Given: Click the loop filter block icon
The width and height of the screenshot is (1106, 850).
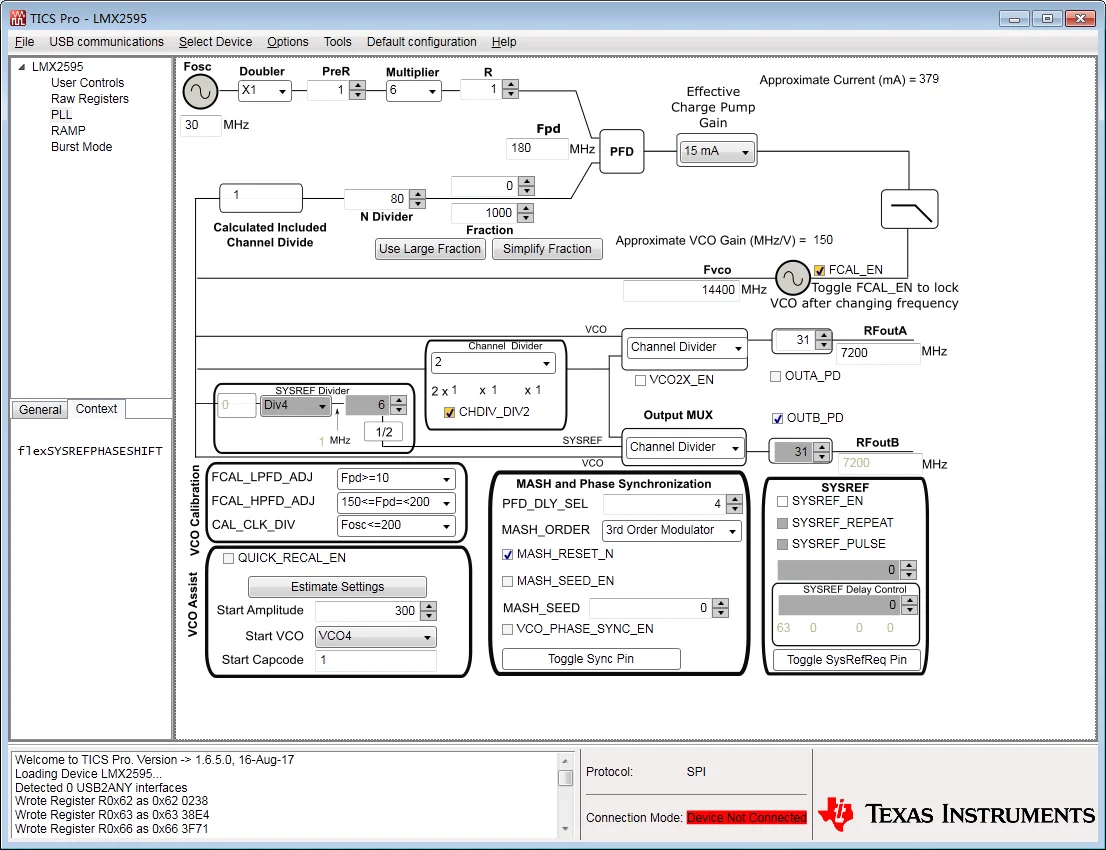Looking at the screenshot, I should 909,209.
